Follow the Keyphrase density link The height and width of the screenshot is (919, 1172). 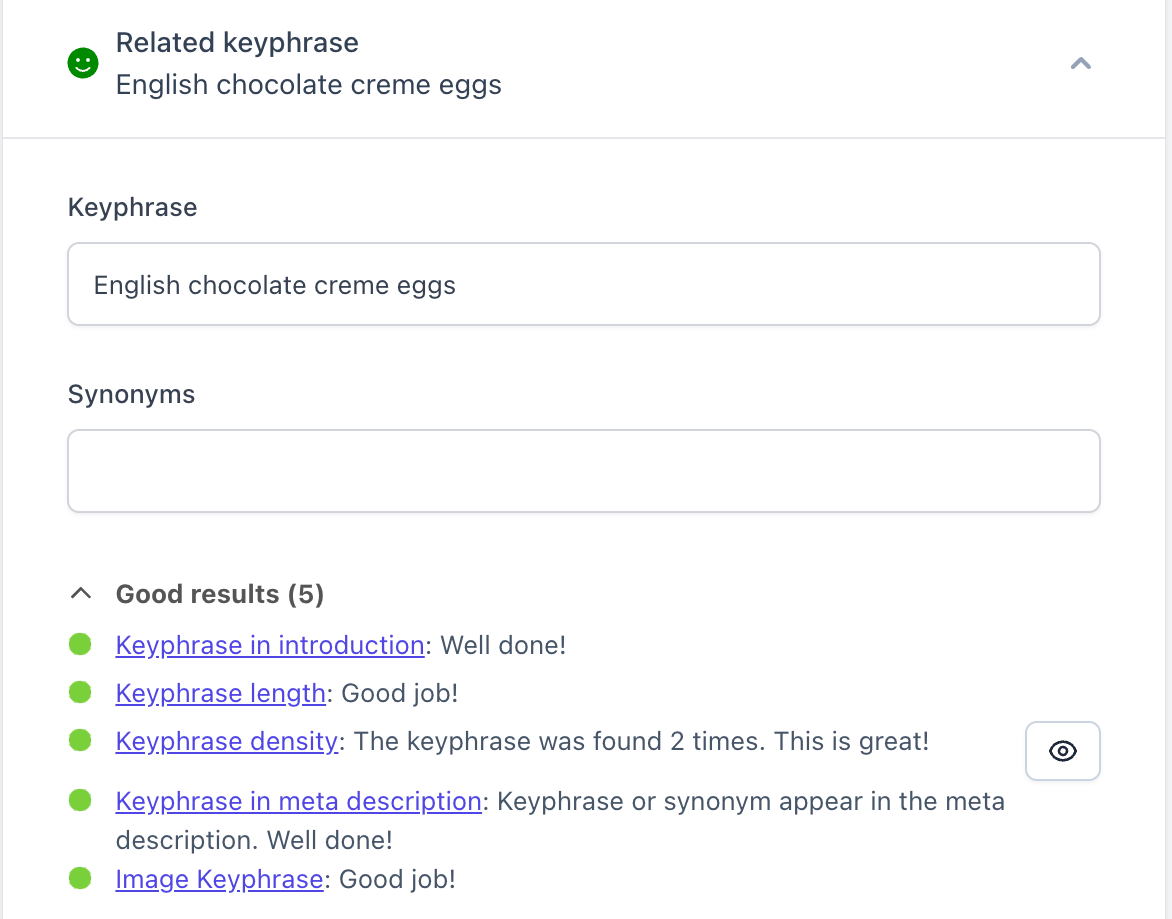pyautogui.click(x=226, y=741)
